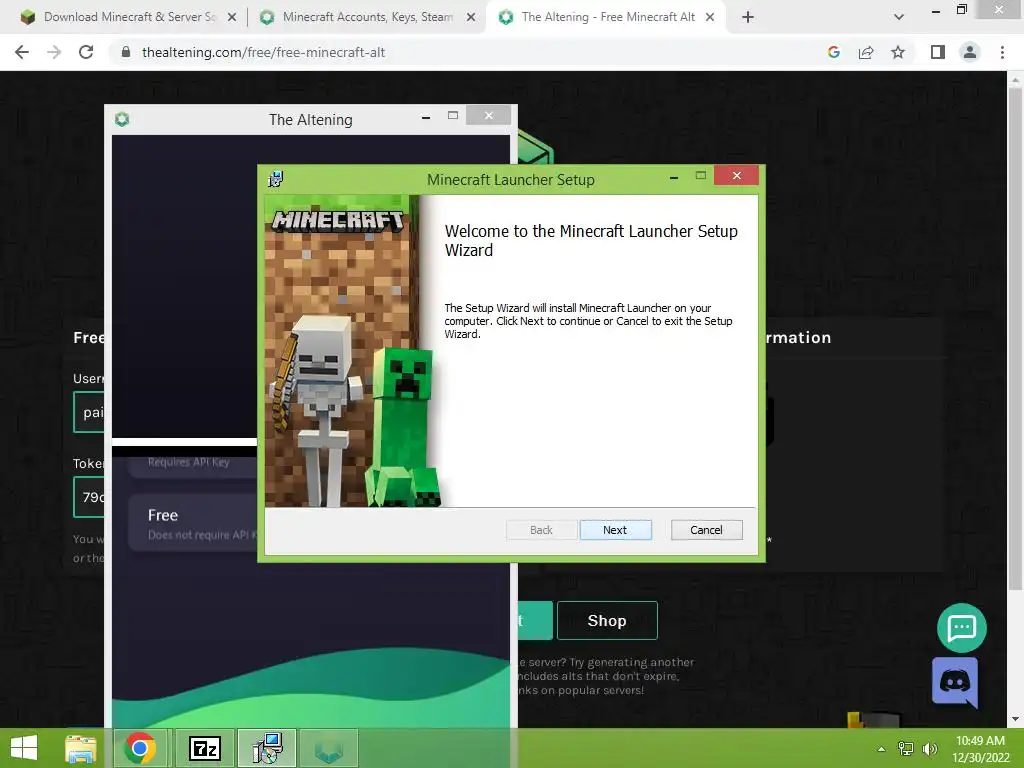Close the Minecraft Launcher Setup window
Viewport: 1024px width, 768px height.
tap(736, 176)
